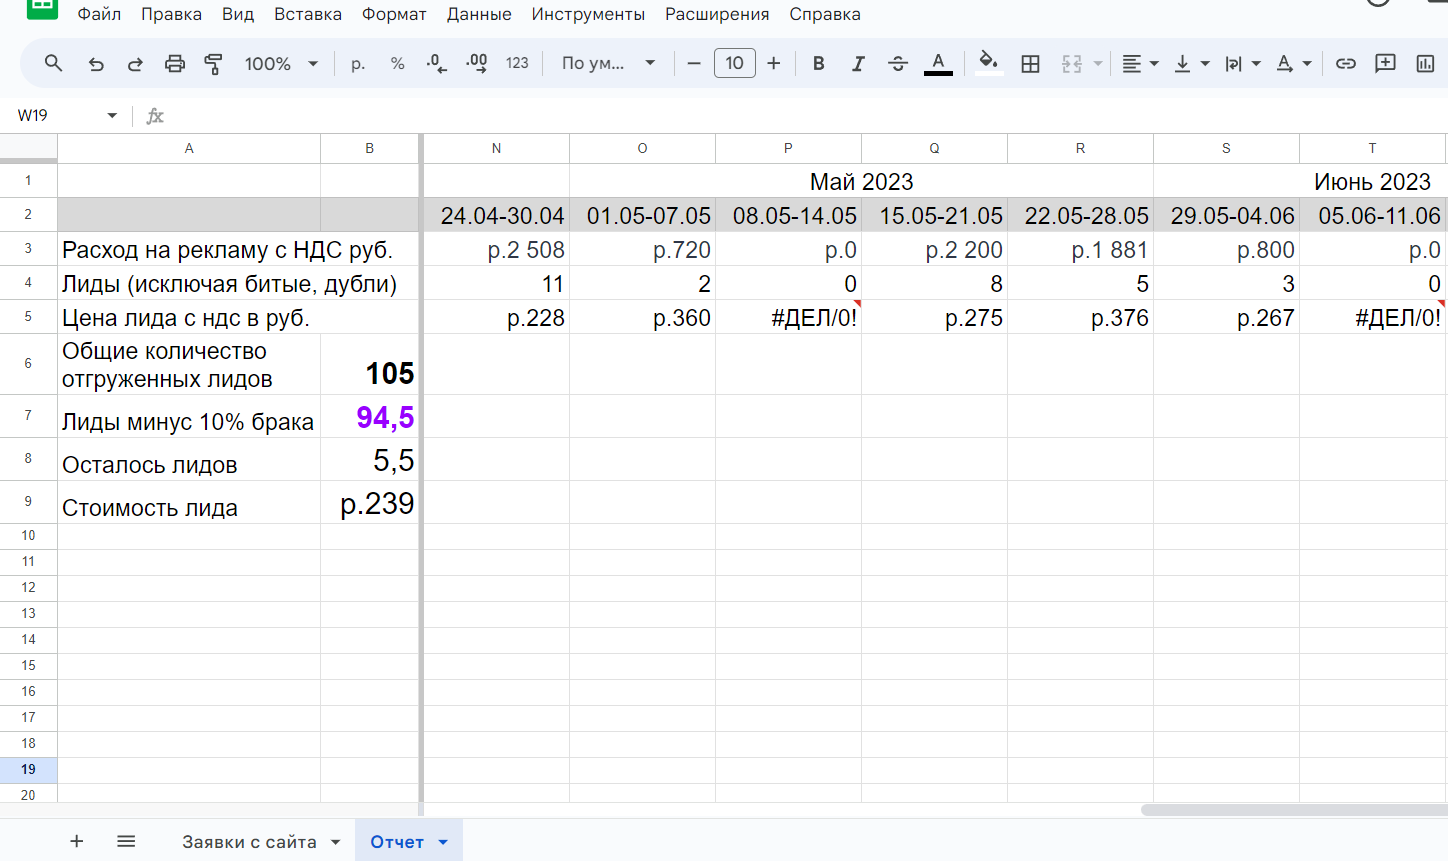1448x861 pixels.
Task: Open the horizontal align dropdown
Action: click(1139, 63)
